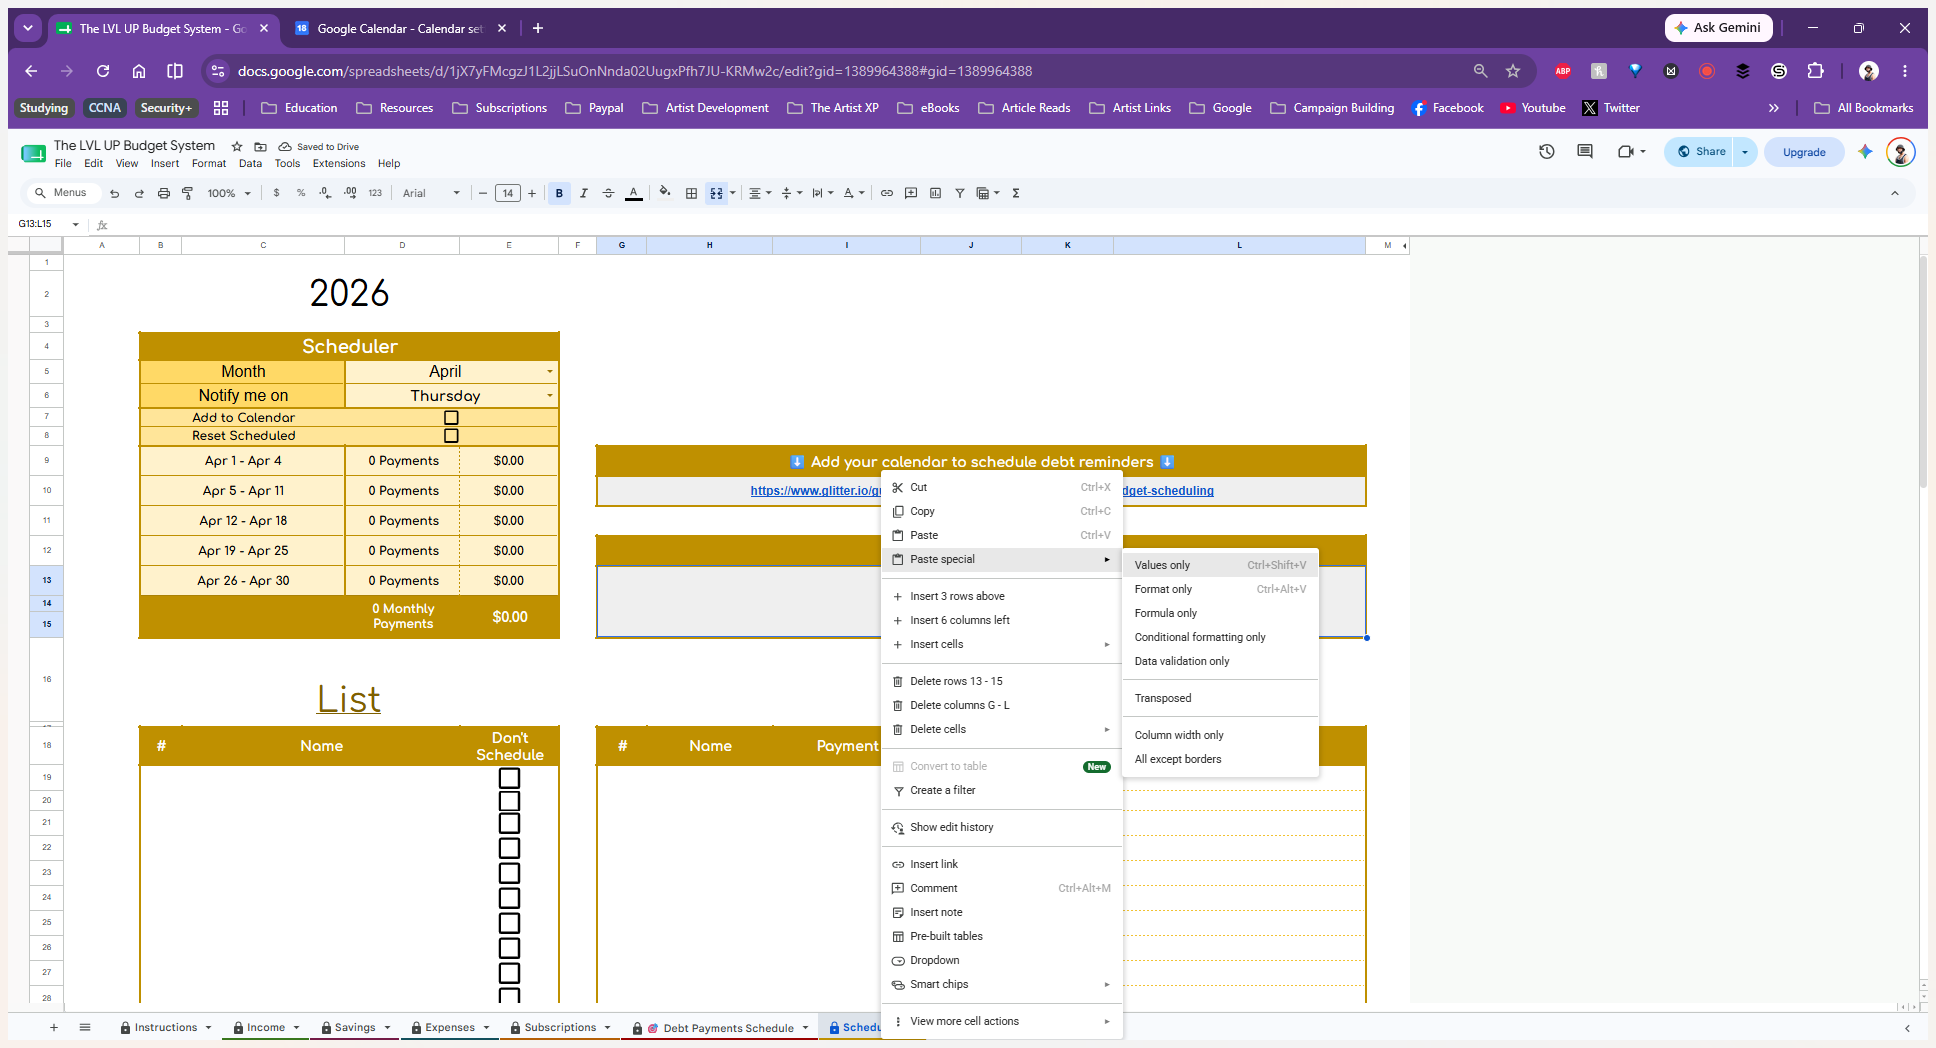Choose Transposed paste option
The image size is (1936, 1048).
point(1220,698)
